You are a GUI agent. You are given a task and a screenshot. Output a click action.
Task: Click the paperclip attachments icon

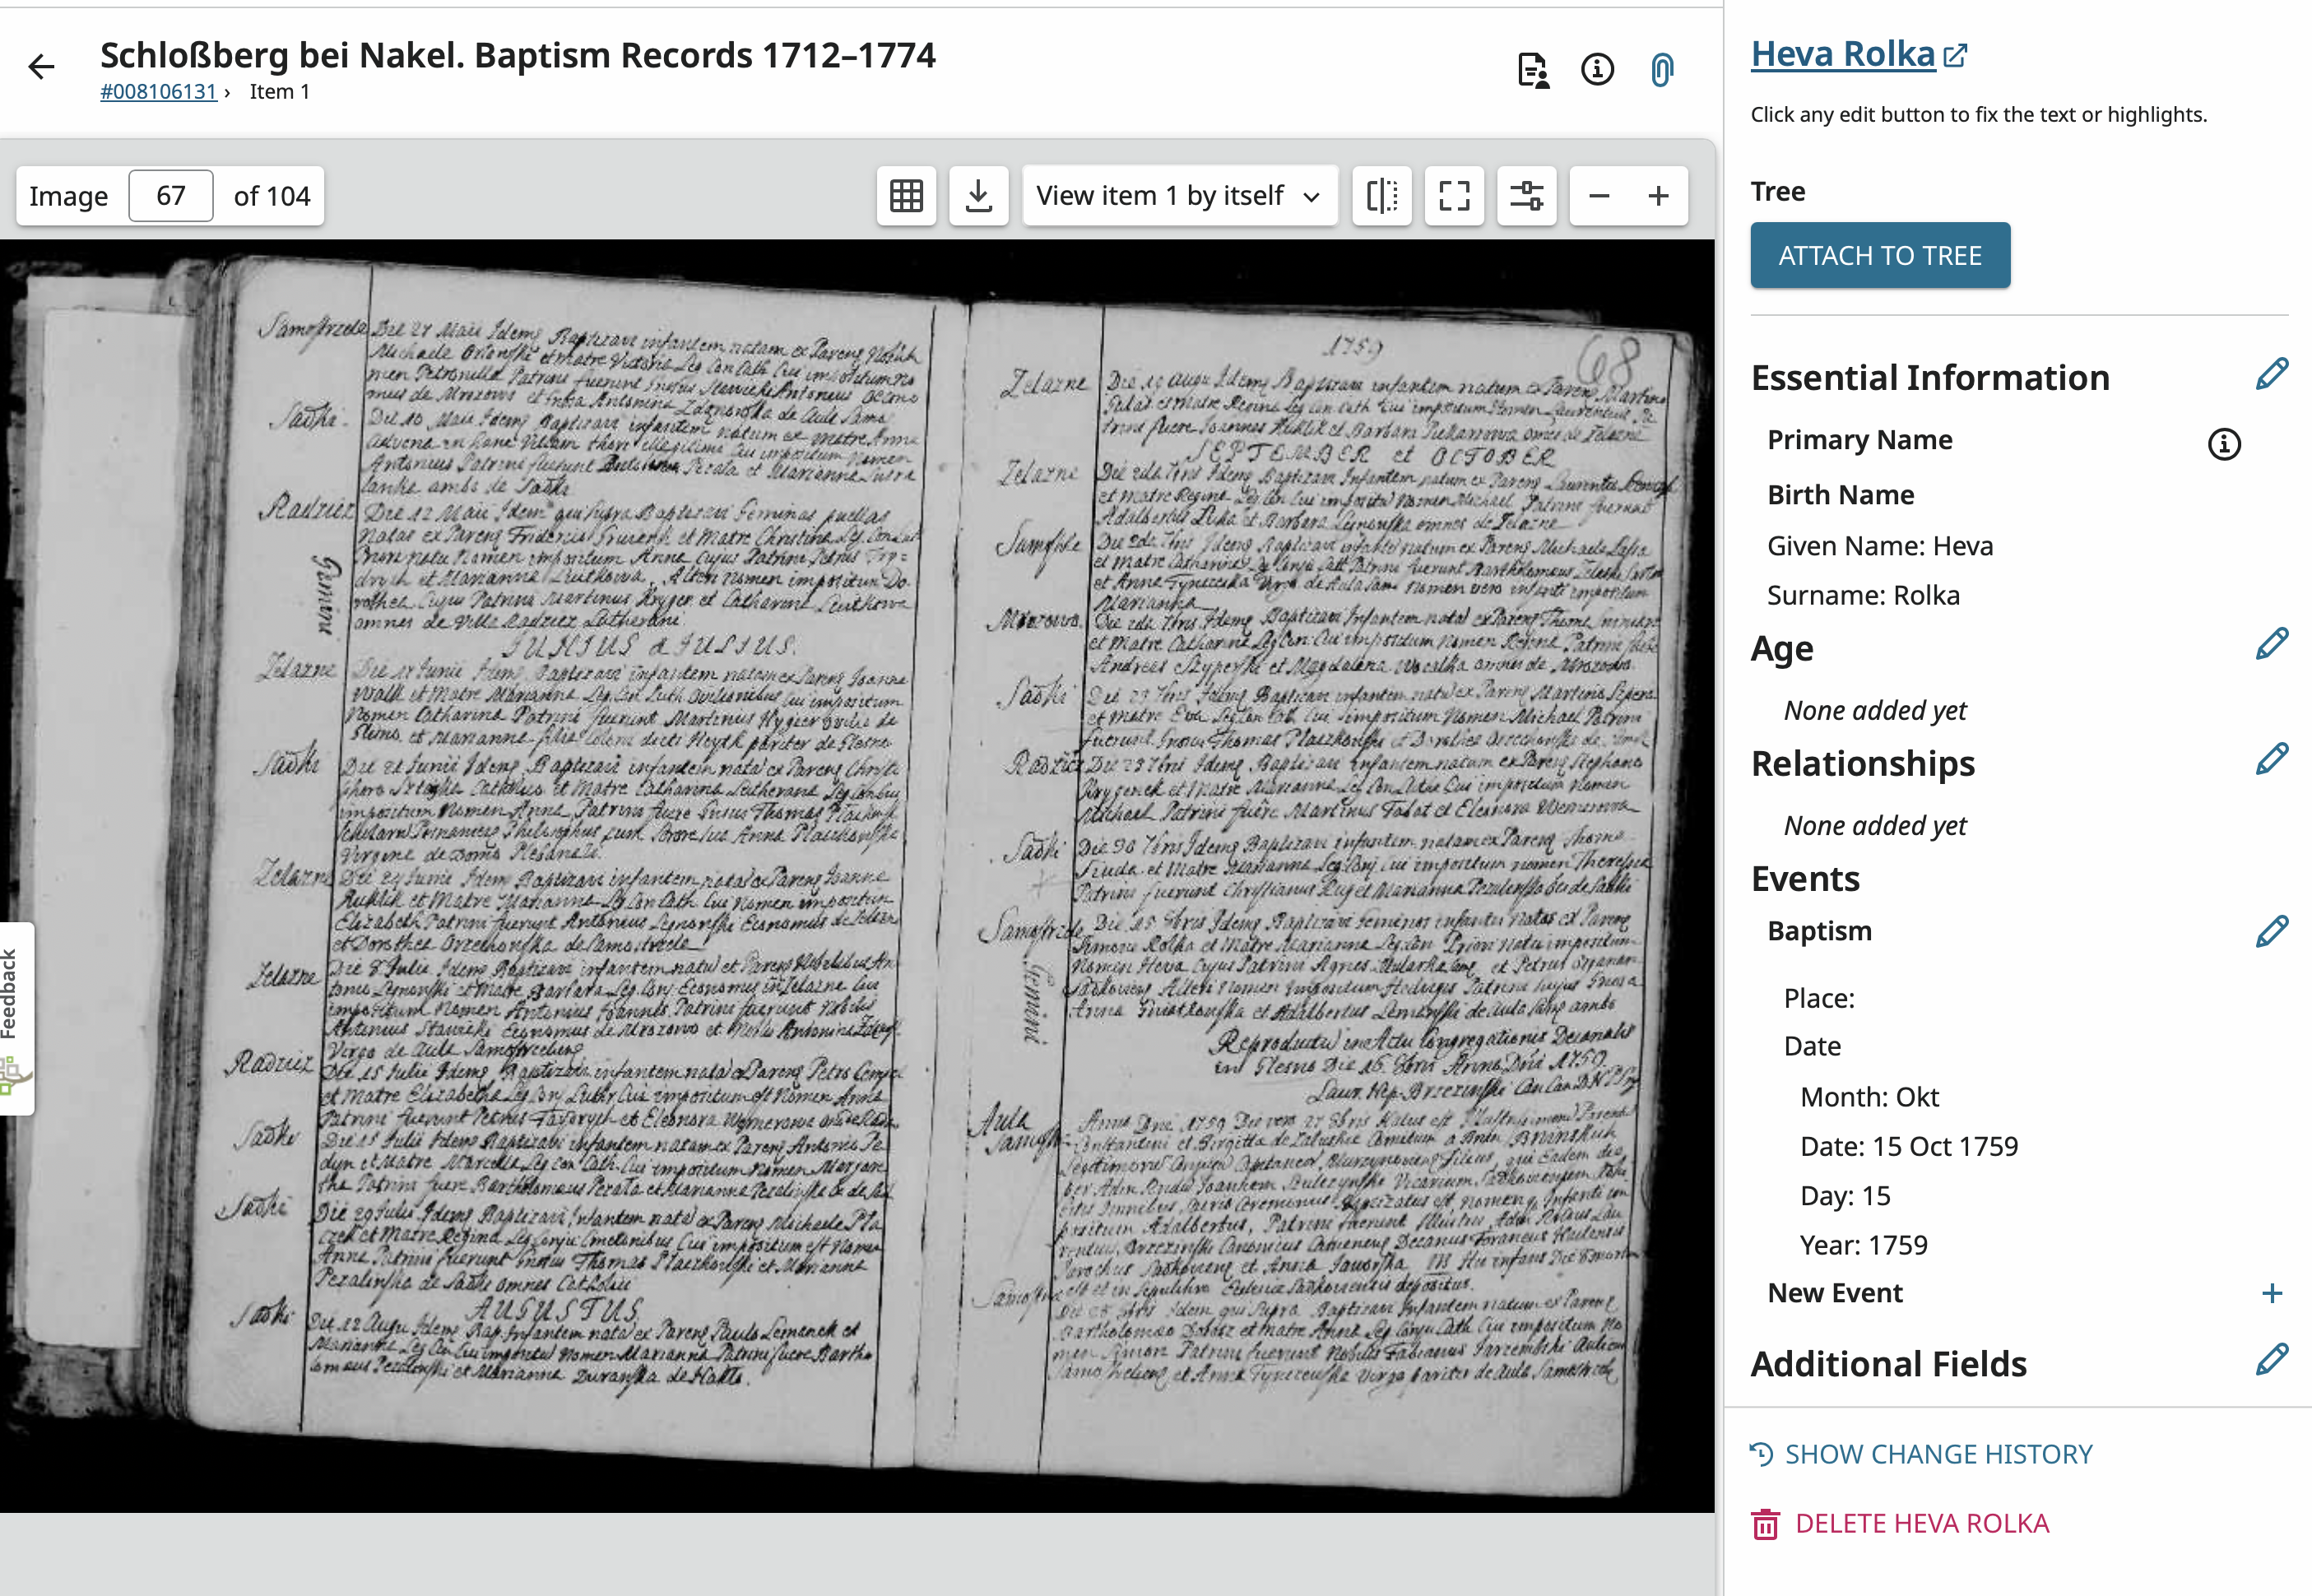[x=1661, y=70]
